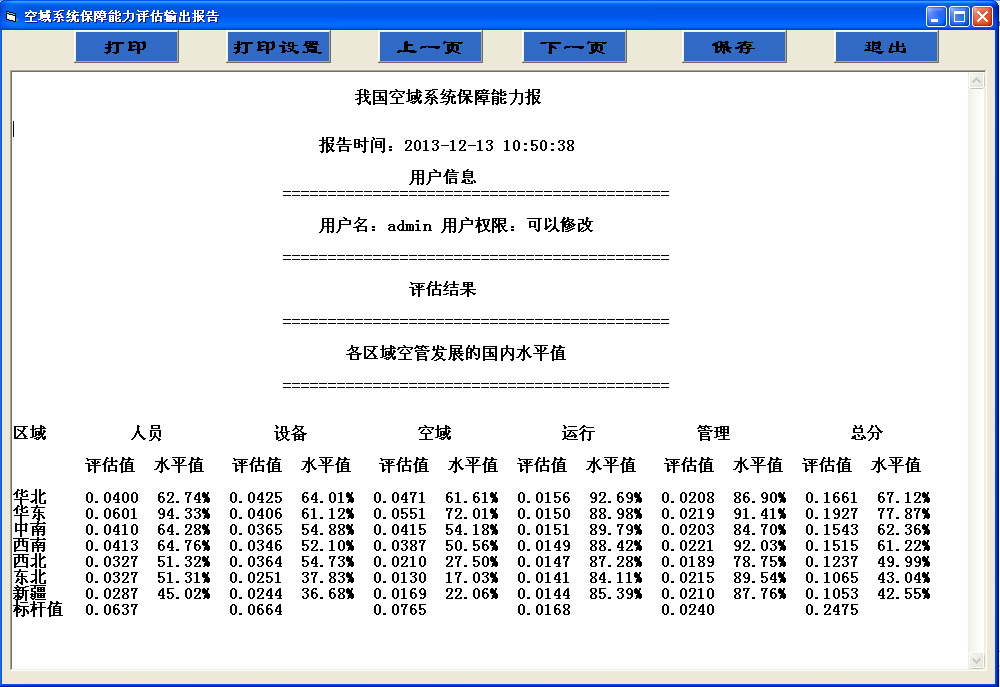Maximize the report window
Screen dimensions: 1000x687
click(959, 16)
